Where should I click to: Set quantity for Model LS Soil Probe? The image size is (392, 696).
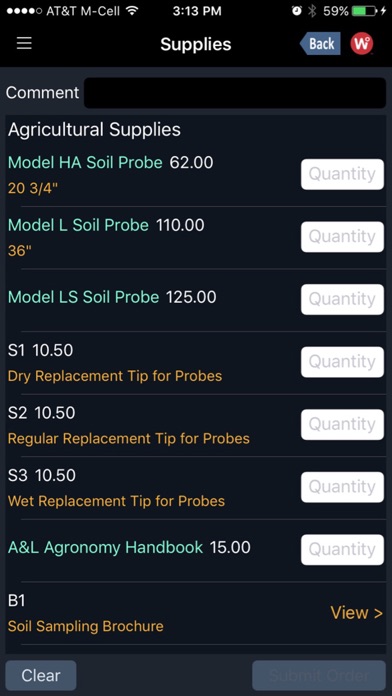point(342,299)
